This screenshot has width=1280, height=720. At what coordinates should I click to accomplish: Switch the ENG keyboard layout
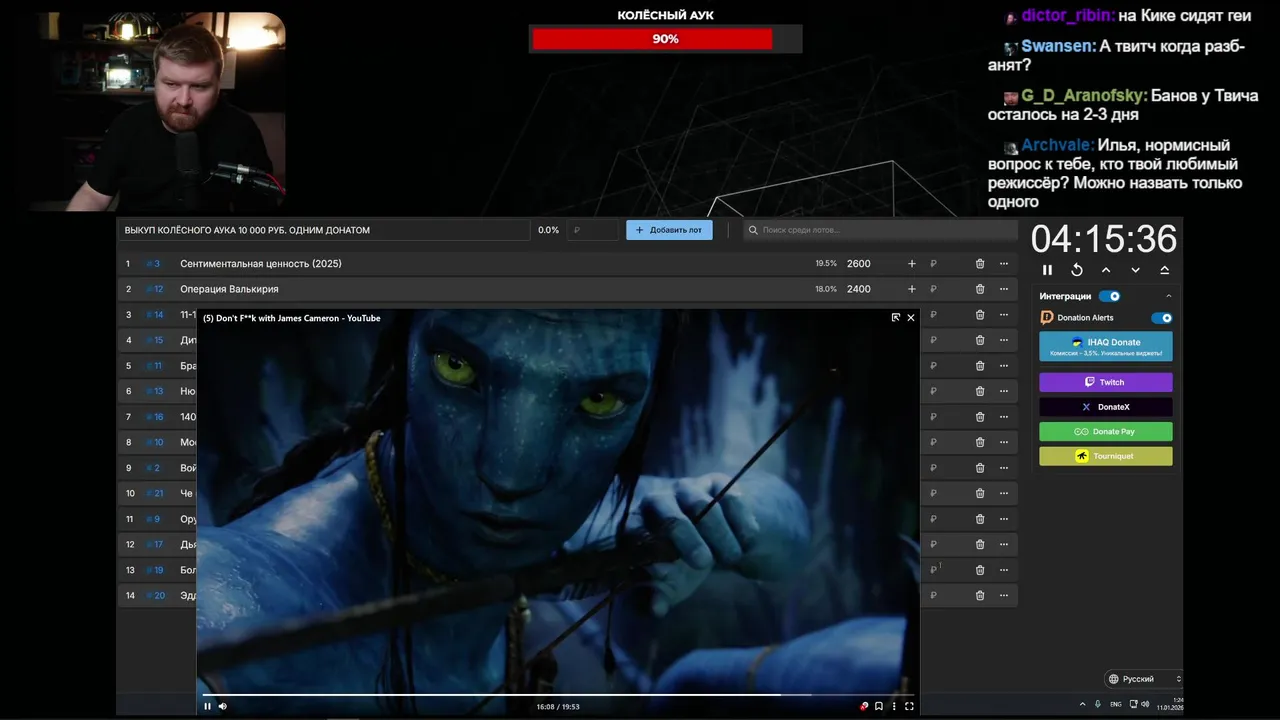tap(1116, 704)
